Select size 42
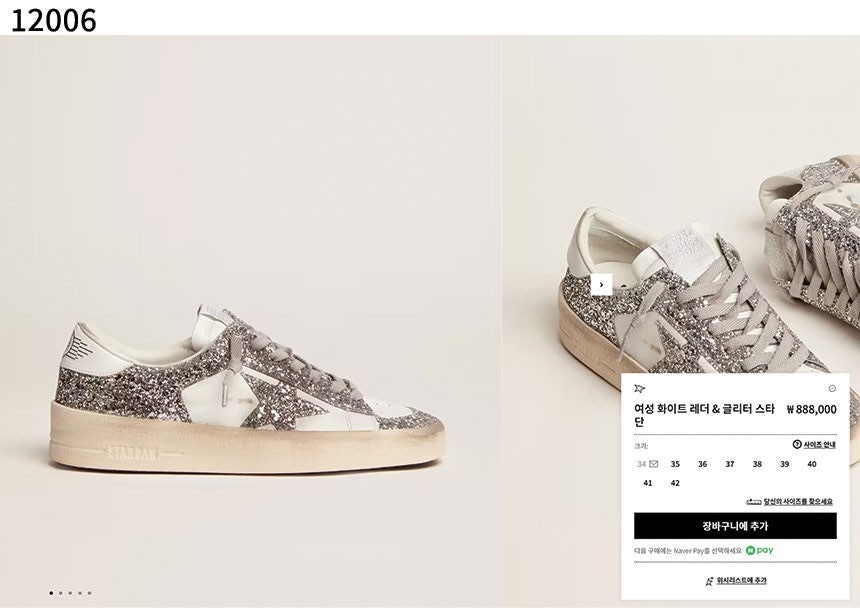This screenshot has width=860, height=608. tap(675, 483)
